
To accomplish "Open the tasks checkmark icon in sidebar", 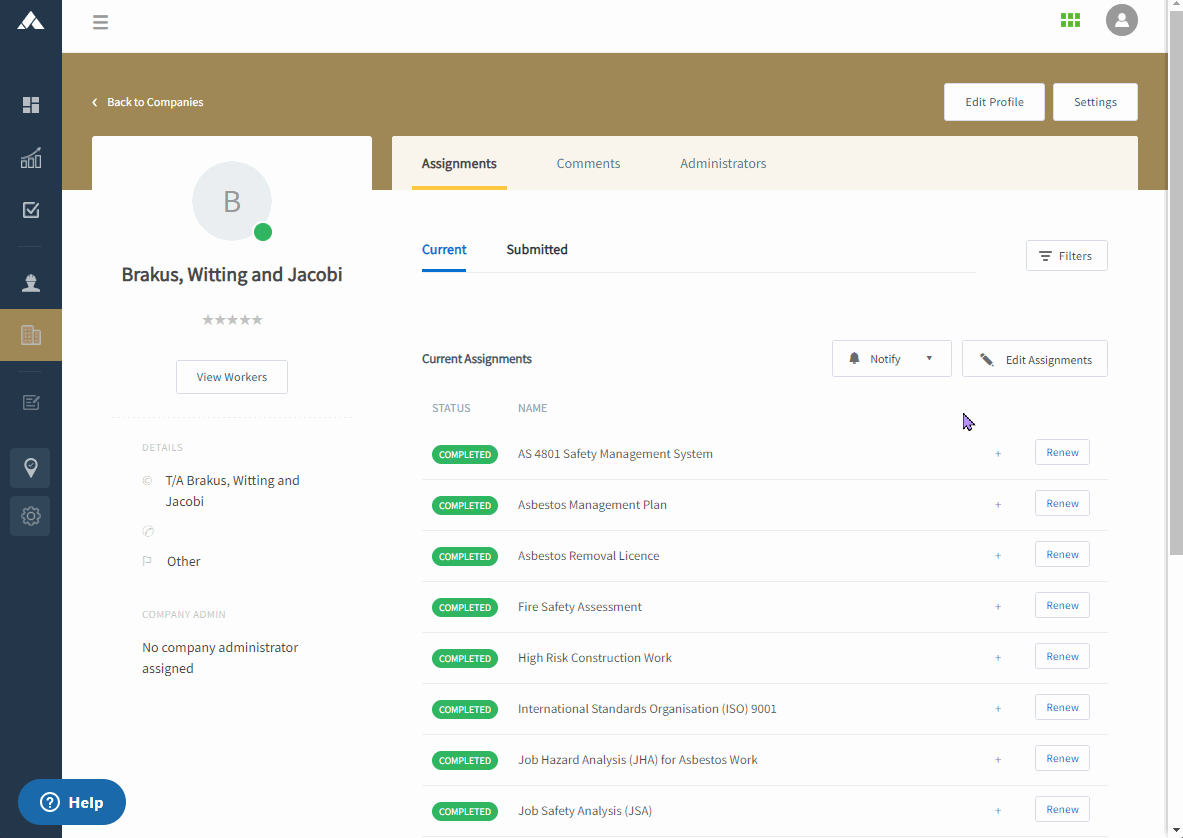I will 30,210.
